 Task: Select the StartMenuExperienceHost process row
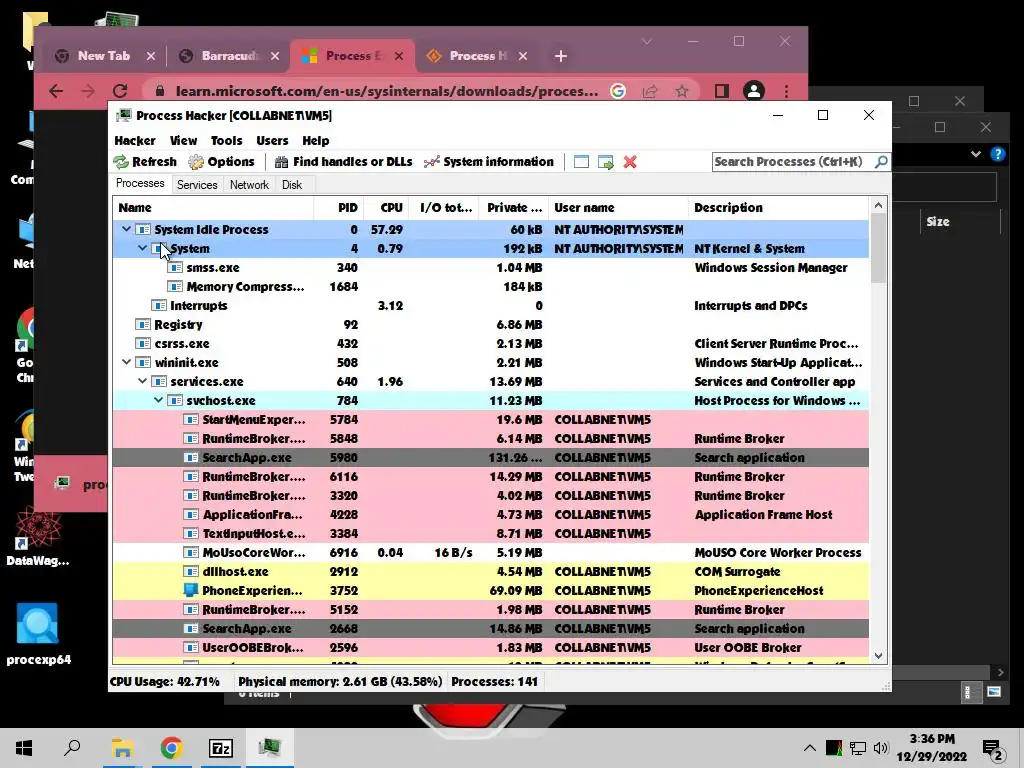(490, 419)
